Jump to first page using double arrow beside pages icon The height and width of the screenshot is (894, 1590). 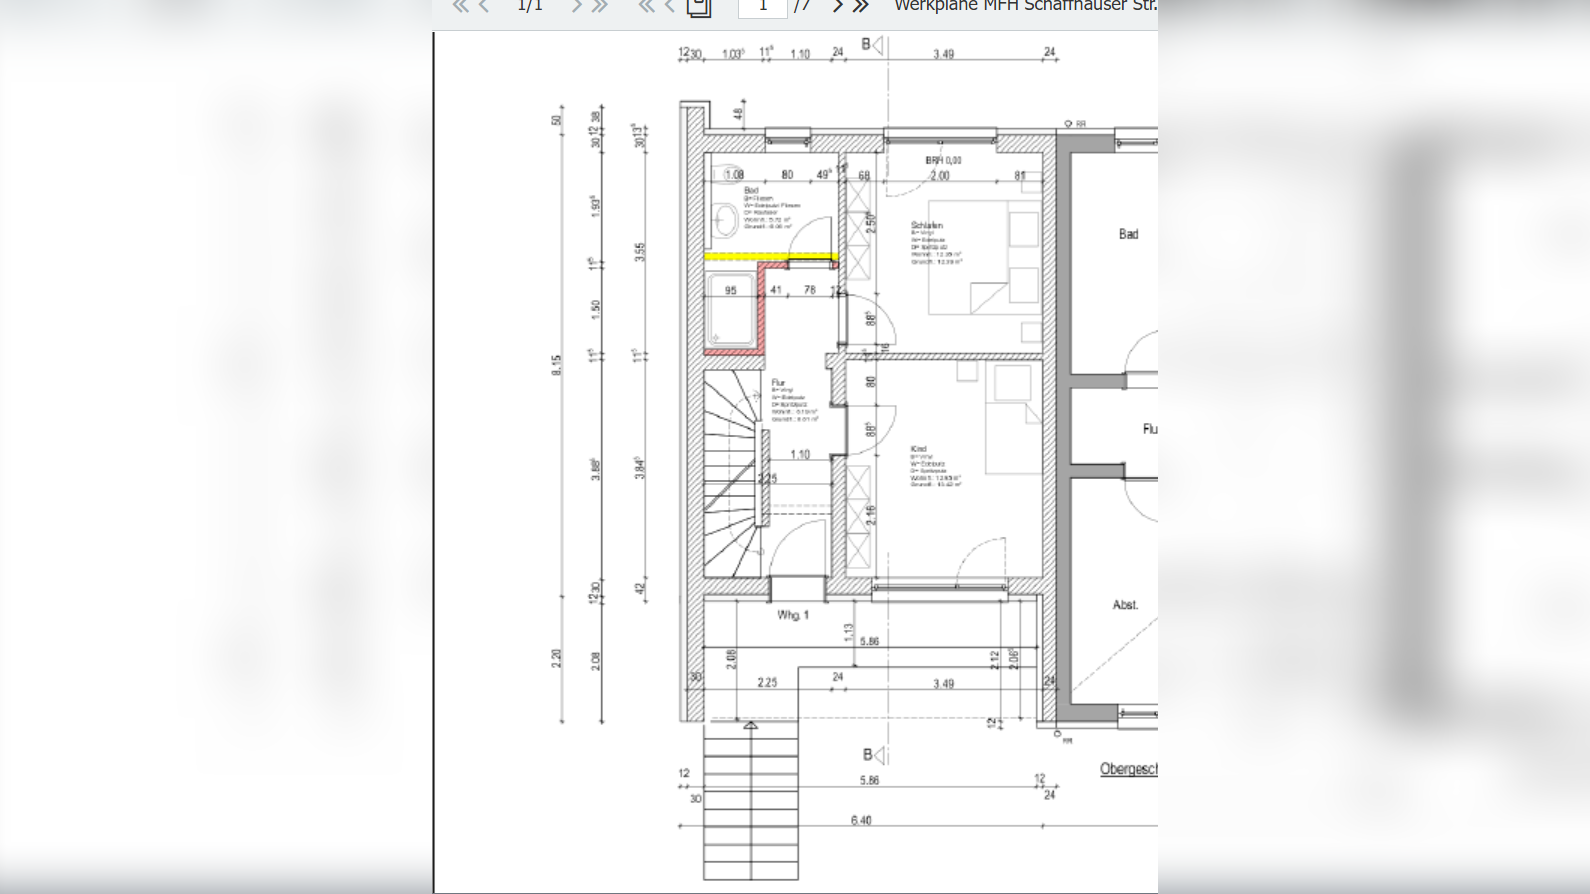pos(646,6)
